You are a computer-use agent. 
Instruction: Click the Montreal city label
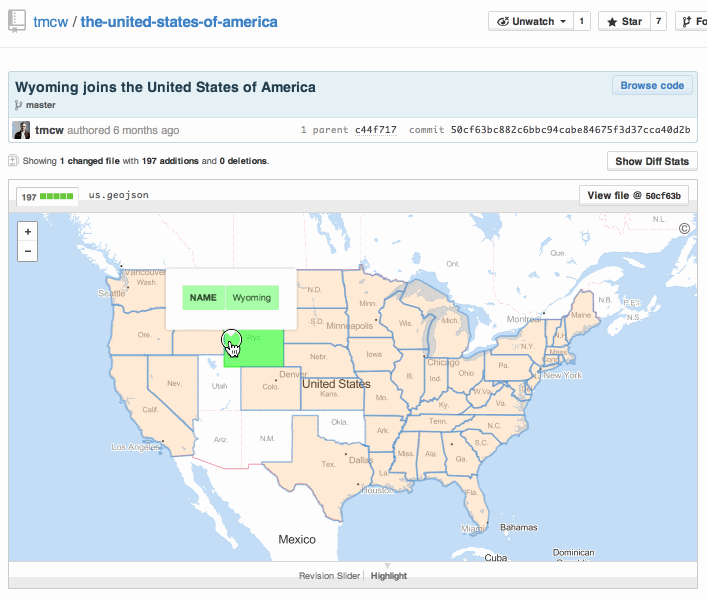[524, 319]
